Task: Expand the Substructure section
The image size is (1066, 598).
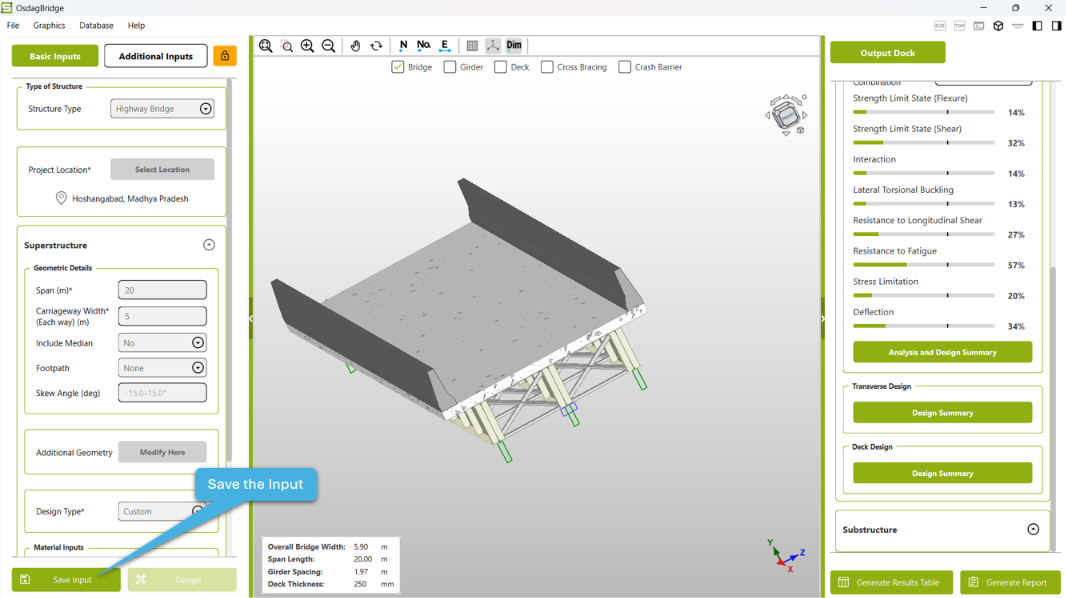Action: (1033, 529)
